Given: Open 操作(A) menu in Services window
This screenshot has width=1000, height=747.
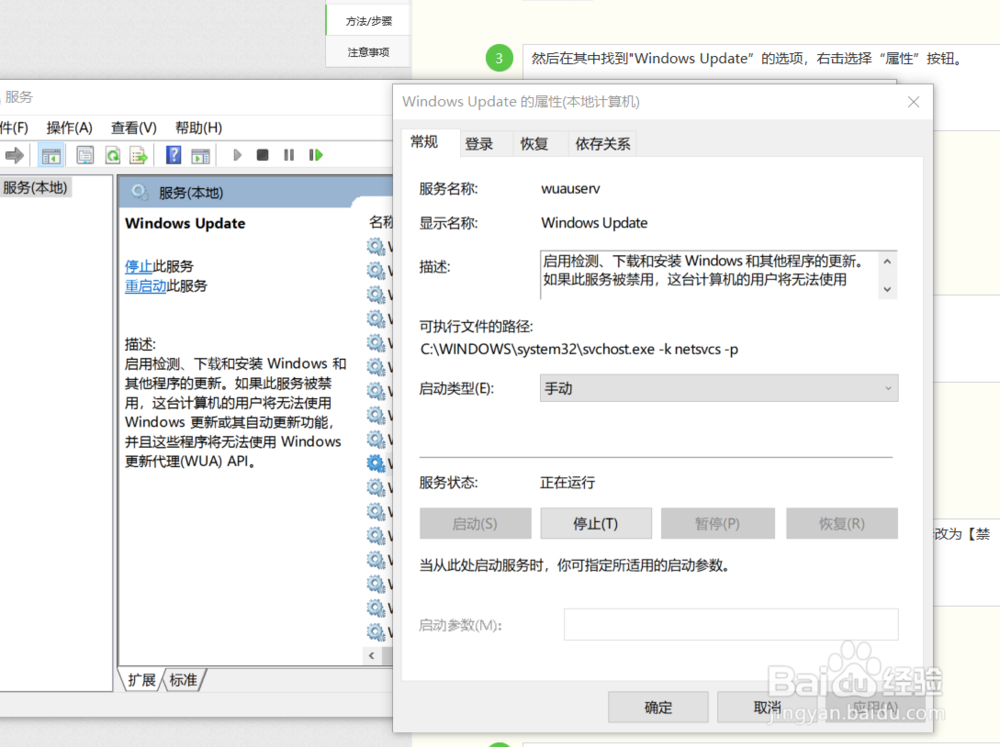Looking at the screenshot, I should (x=70, y=128).
